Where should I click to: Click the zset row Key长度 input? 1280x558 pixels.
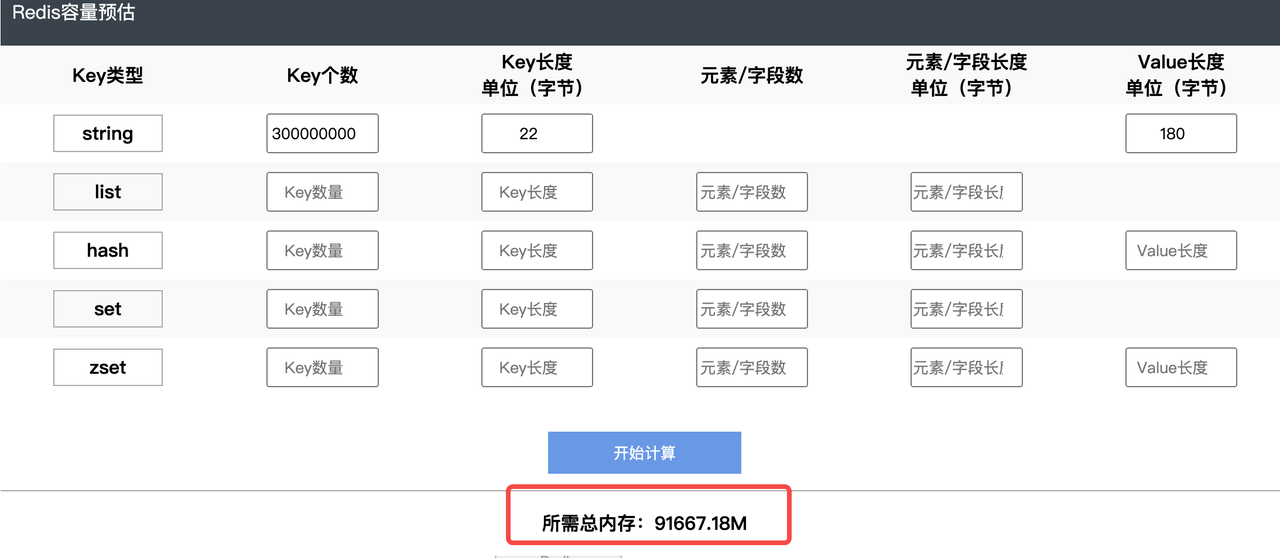click(x=537, y=367)
